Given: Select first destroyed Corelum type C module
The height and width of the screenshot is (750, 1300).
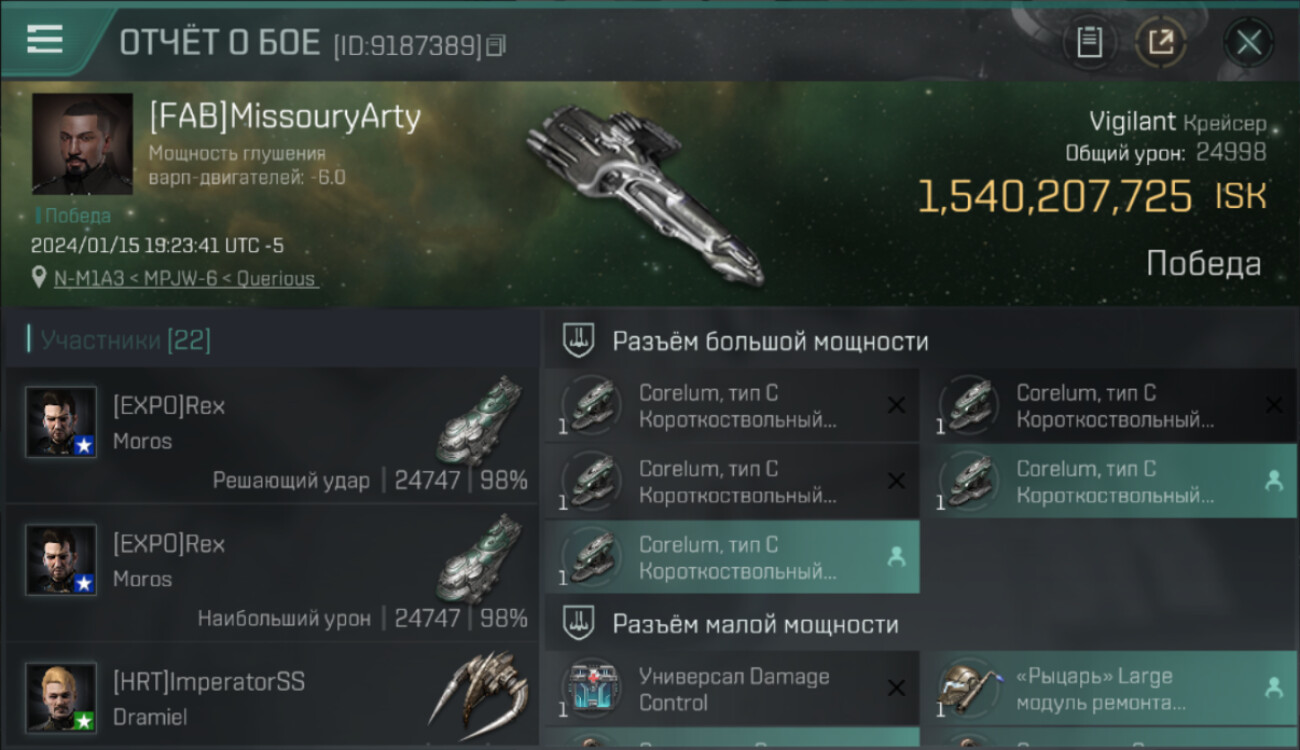Looking at the screenshot, I should (x=732, y=405).
